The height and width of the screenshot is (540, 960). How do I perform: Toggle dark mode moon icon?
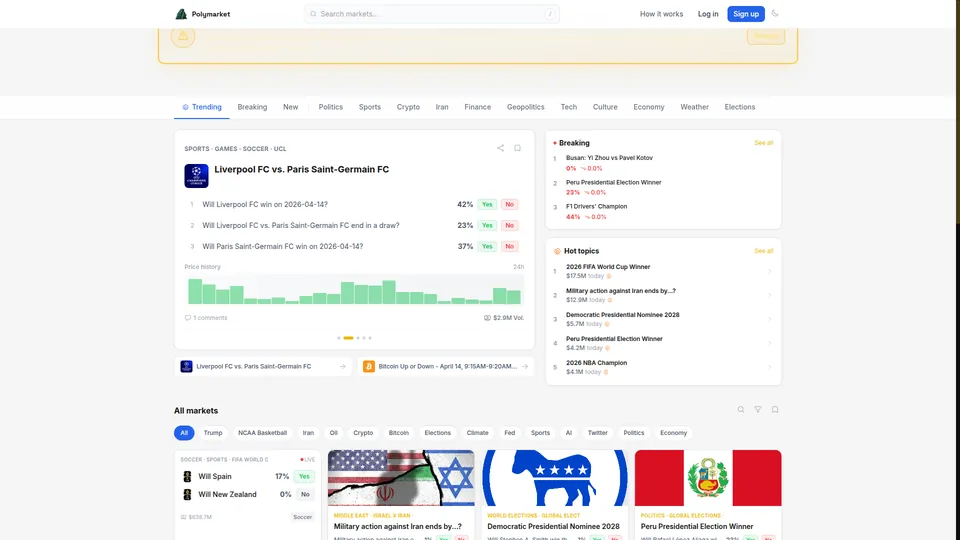(774, 13)
